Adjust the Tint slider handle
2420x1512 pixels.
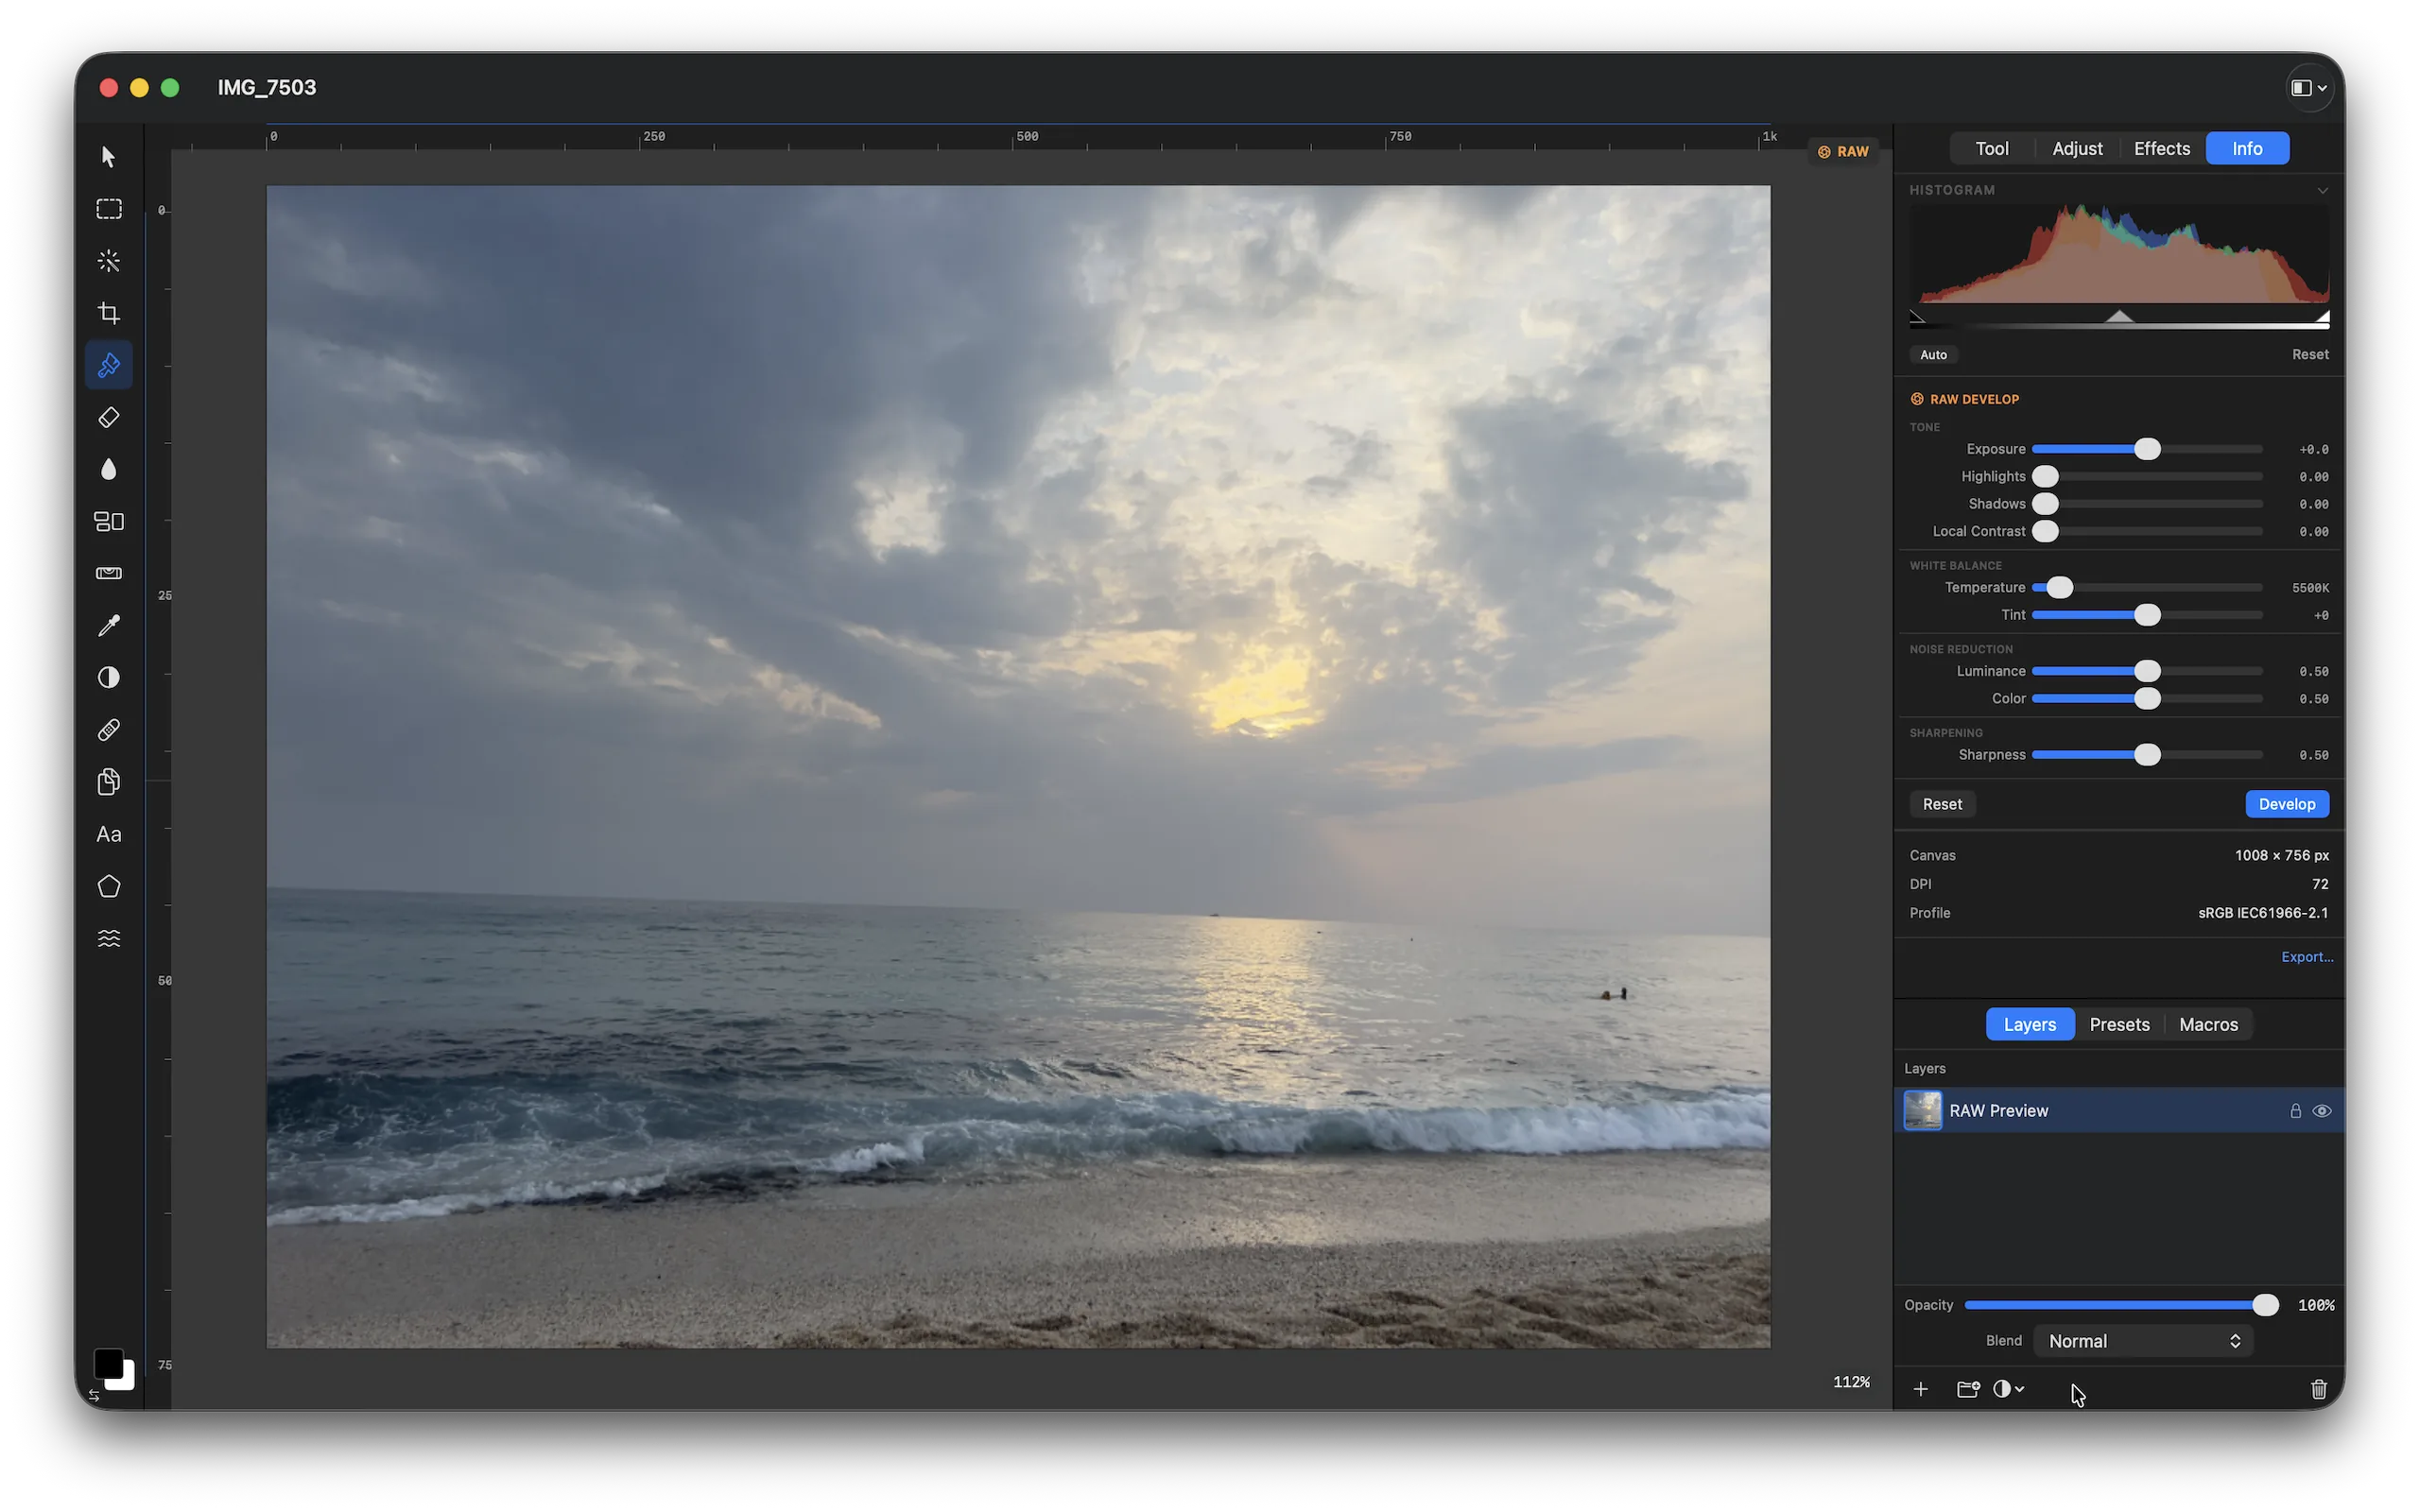click(x=2146, y=615)
